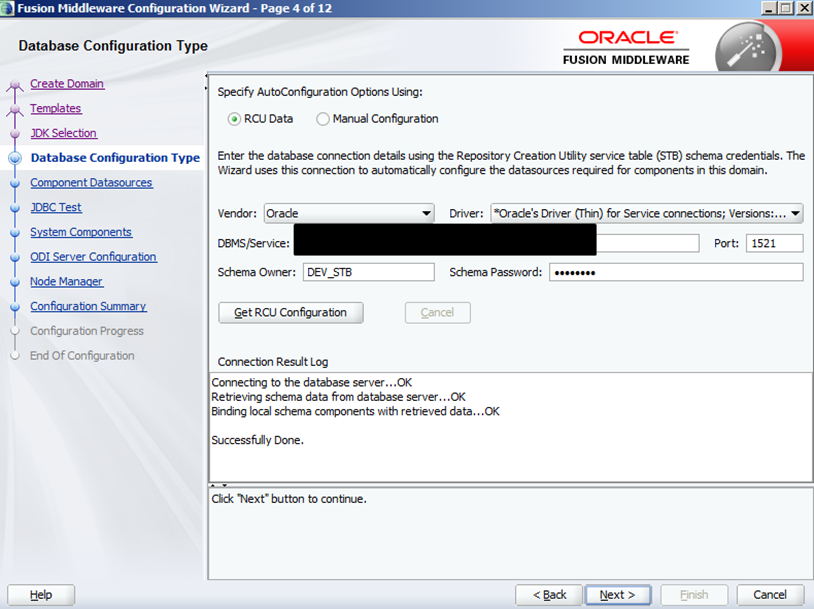Click the Cancel button at bottom right

769,595
